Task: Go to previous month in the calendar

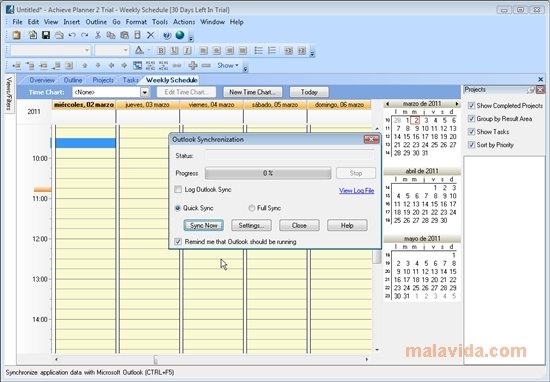Action: (x=387, y=104)
